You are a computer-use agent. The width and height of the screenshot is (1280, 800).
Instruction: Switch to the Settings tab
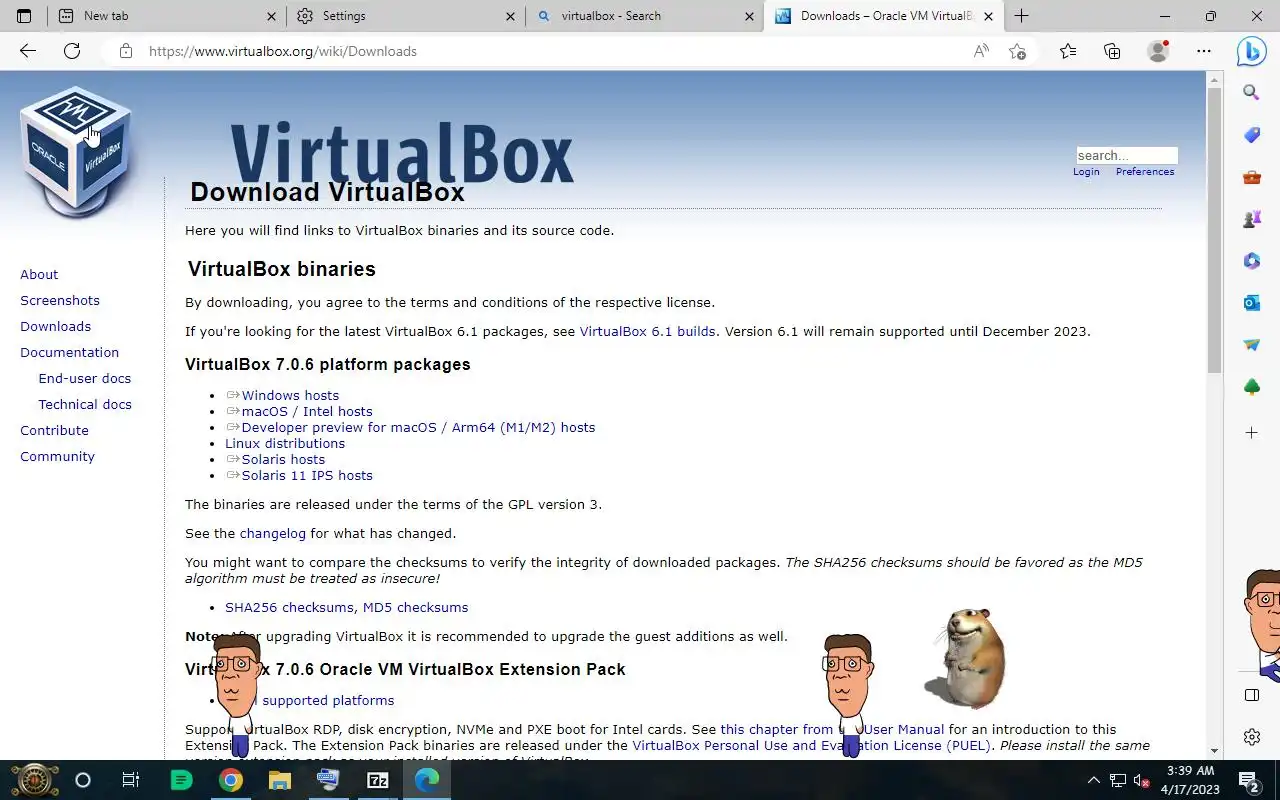(406, 16)
